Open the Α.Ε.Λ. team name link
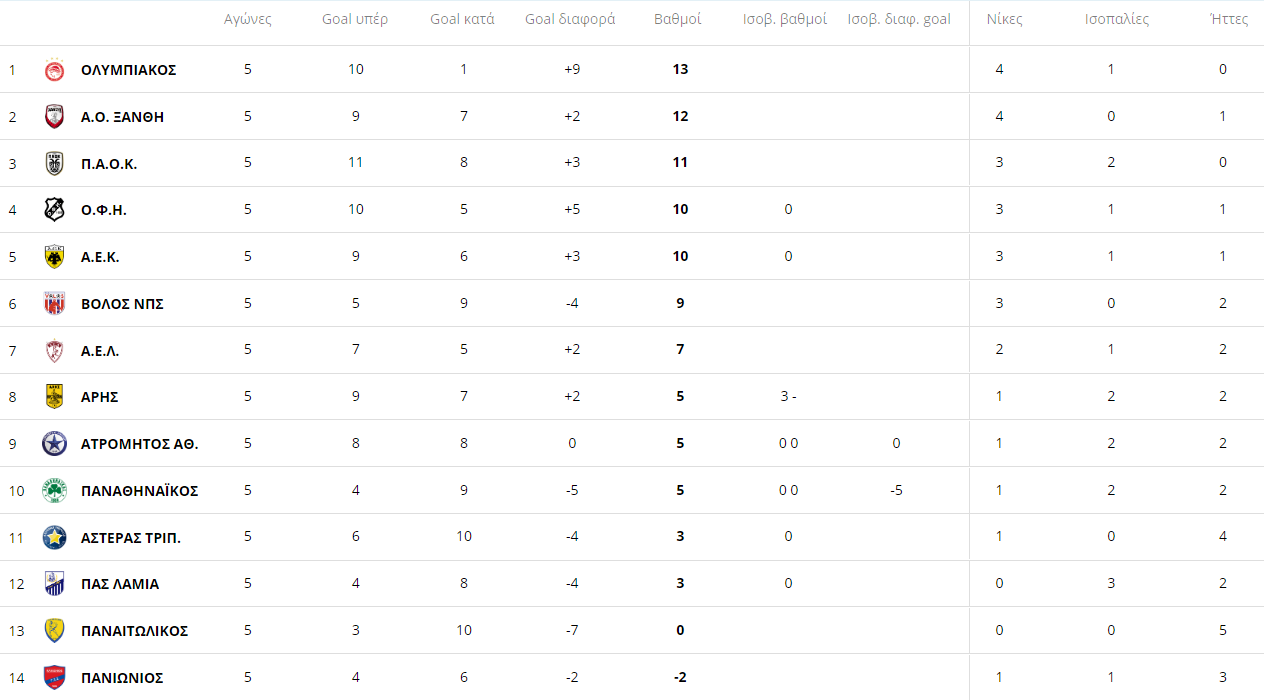Image resolution: width=1264 pixels, height=700 pixels. (100, 351)
